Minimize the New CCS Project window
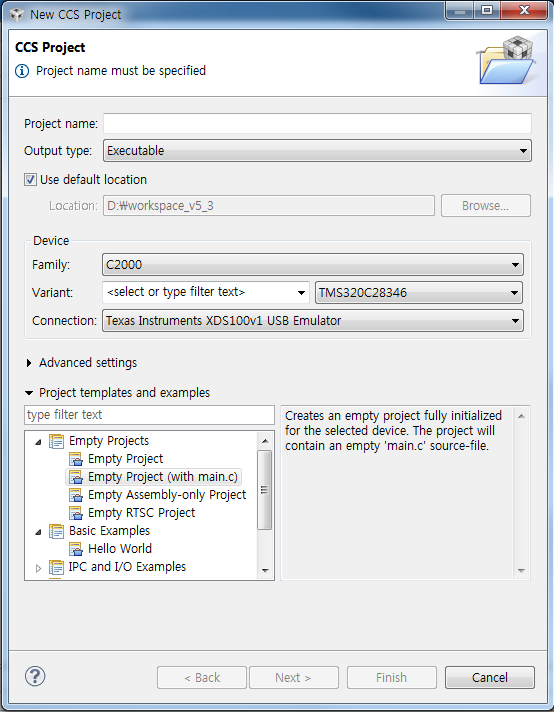This screenshot has height=712, width=554. click(x=460, y=10)
